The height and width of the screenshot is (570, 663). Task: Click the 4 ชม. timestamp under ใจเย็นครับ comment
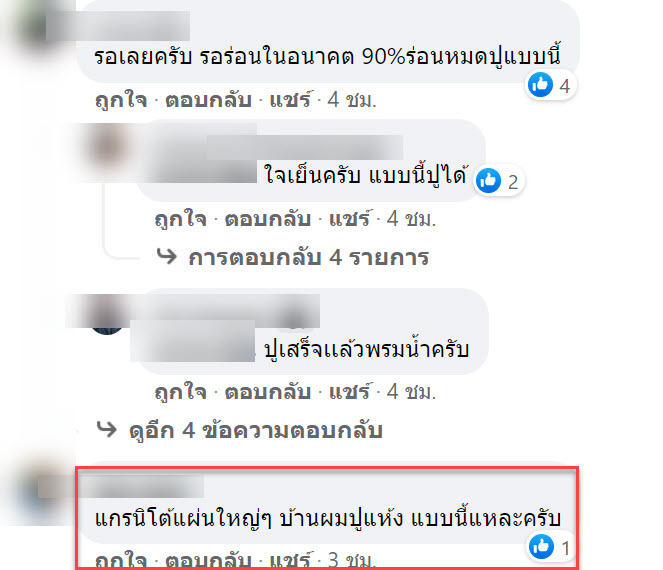[x=411, y=219]
